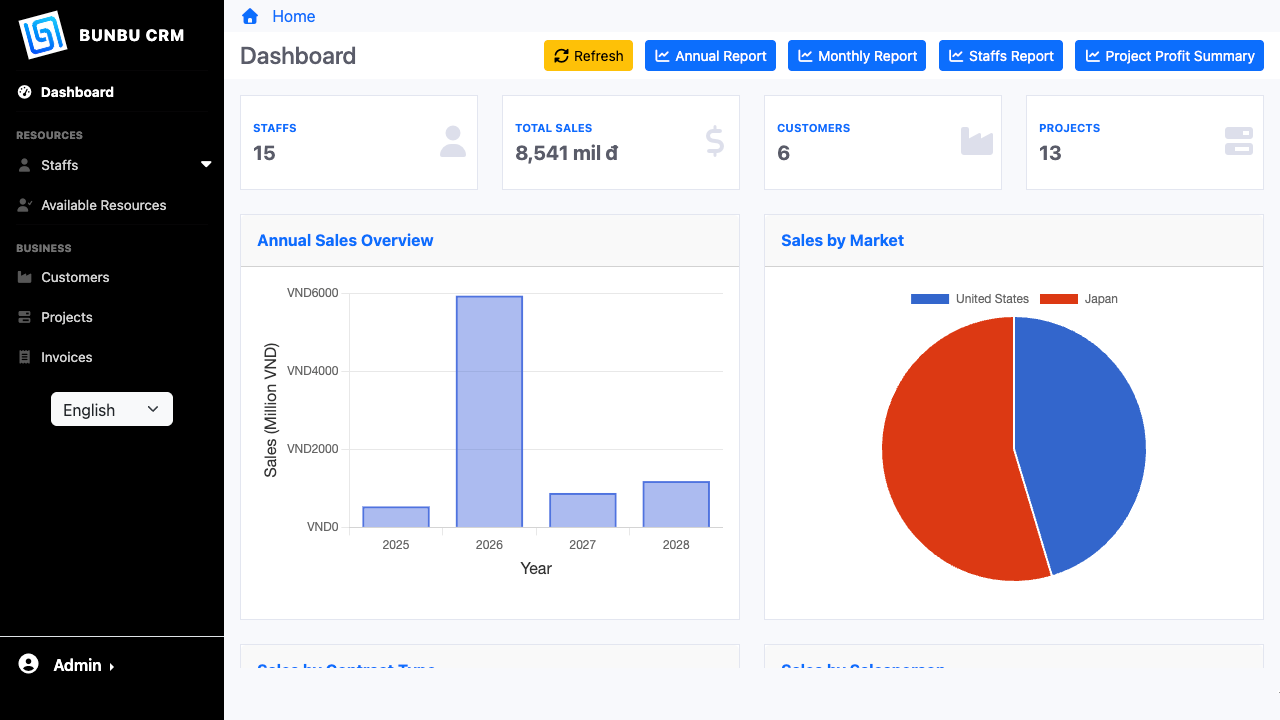Click the 2028 bar in Annual Sales chart
Screen dimensions: 1280x720
click(x=676, y=504)
